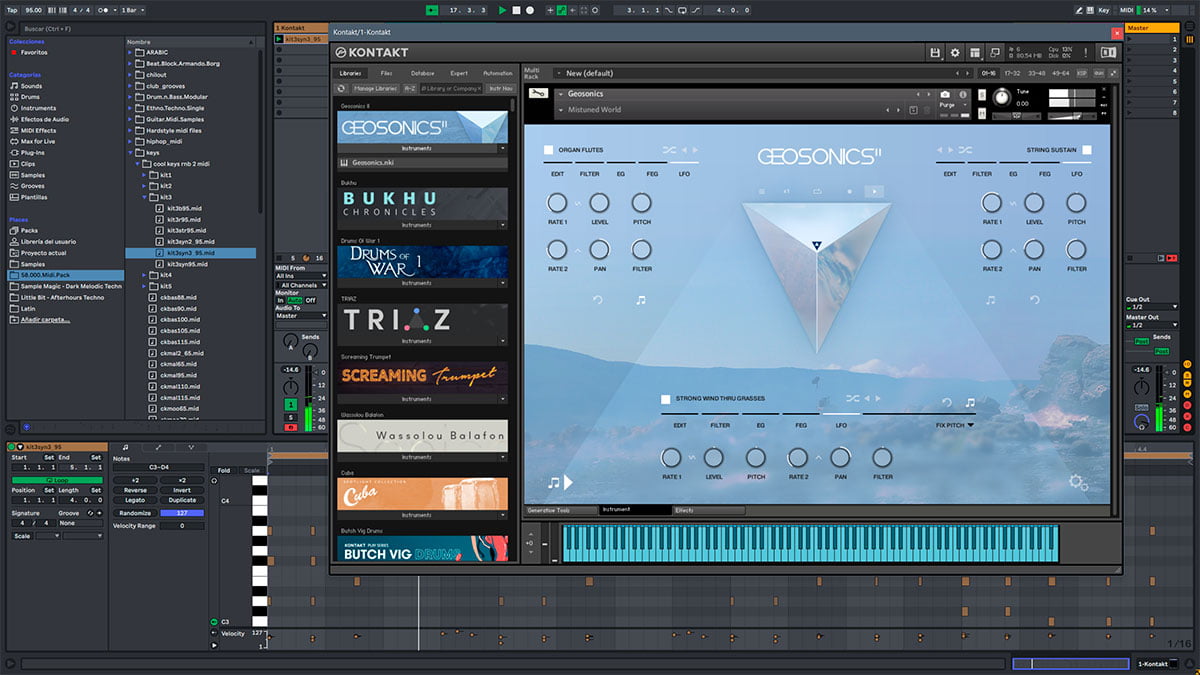
Task: Click the Ableton record button
Action: (530, 10)
